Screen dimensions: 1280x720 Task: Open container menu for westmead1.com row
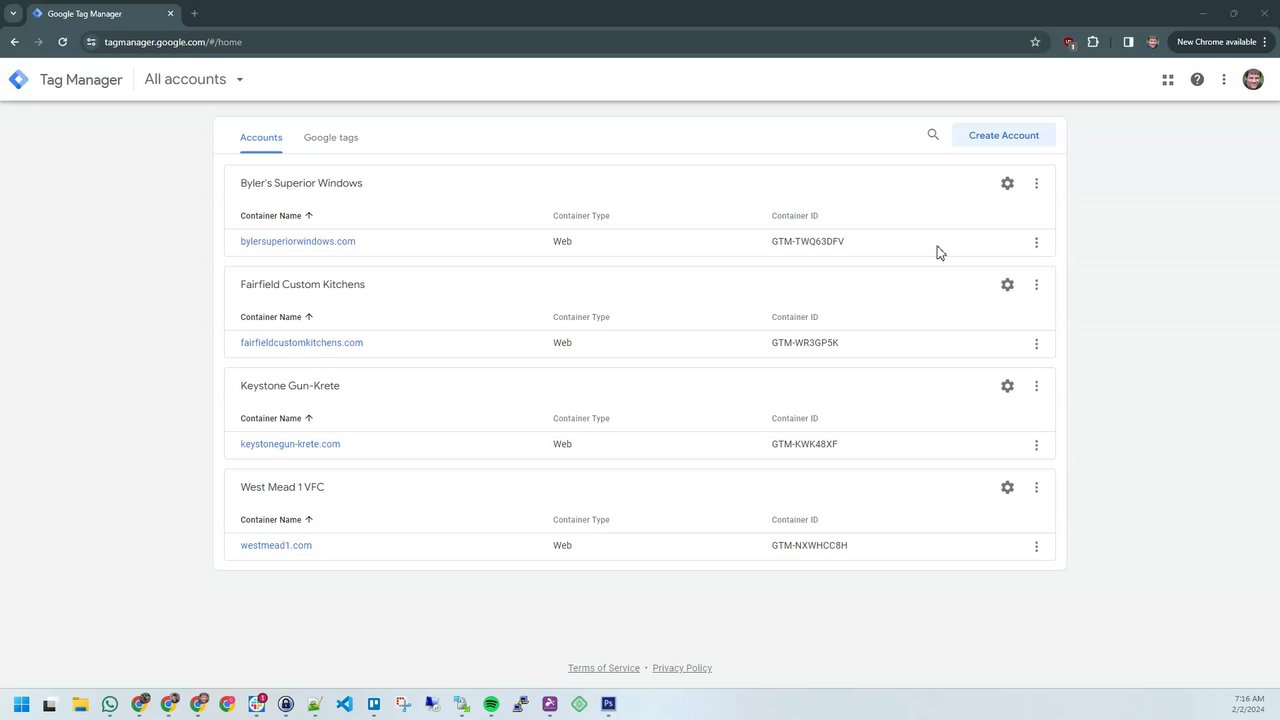pyautogui.click(x=1036, y=546)
